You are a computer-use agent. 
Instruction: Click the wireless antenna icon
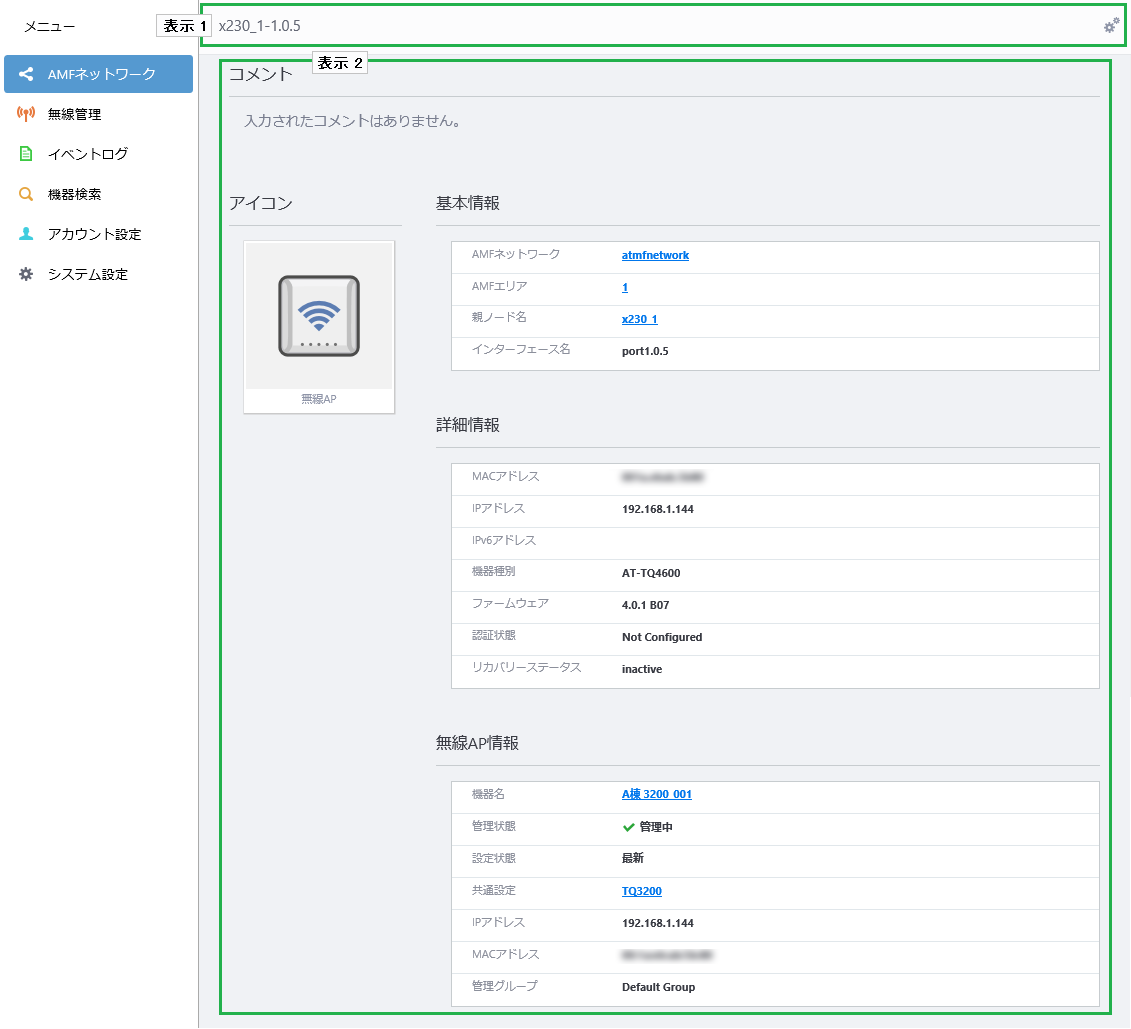[26, 114]
